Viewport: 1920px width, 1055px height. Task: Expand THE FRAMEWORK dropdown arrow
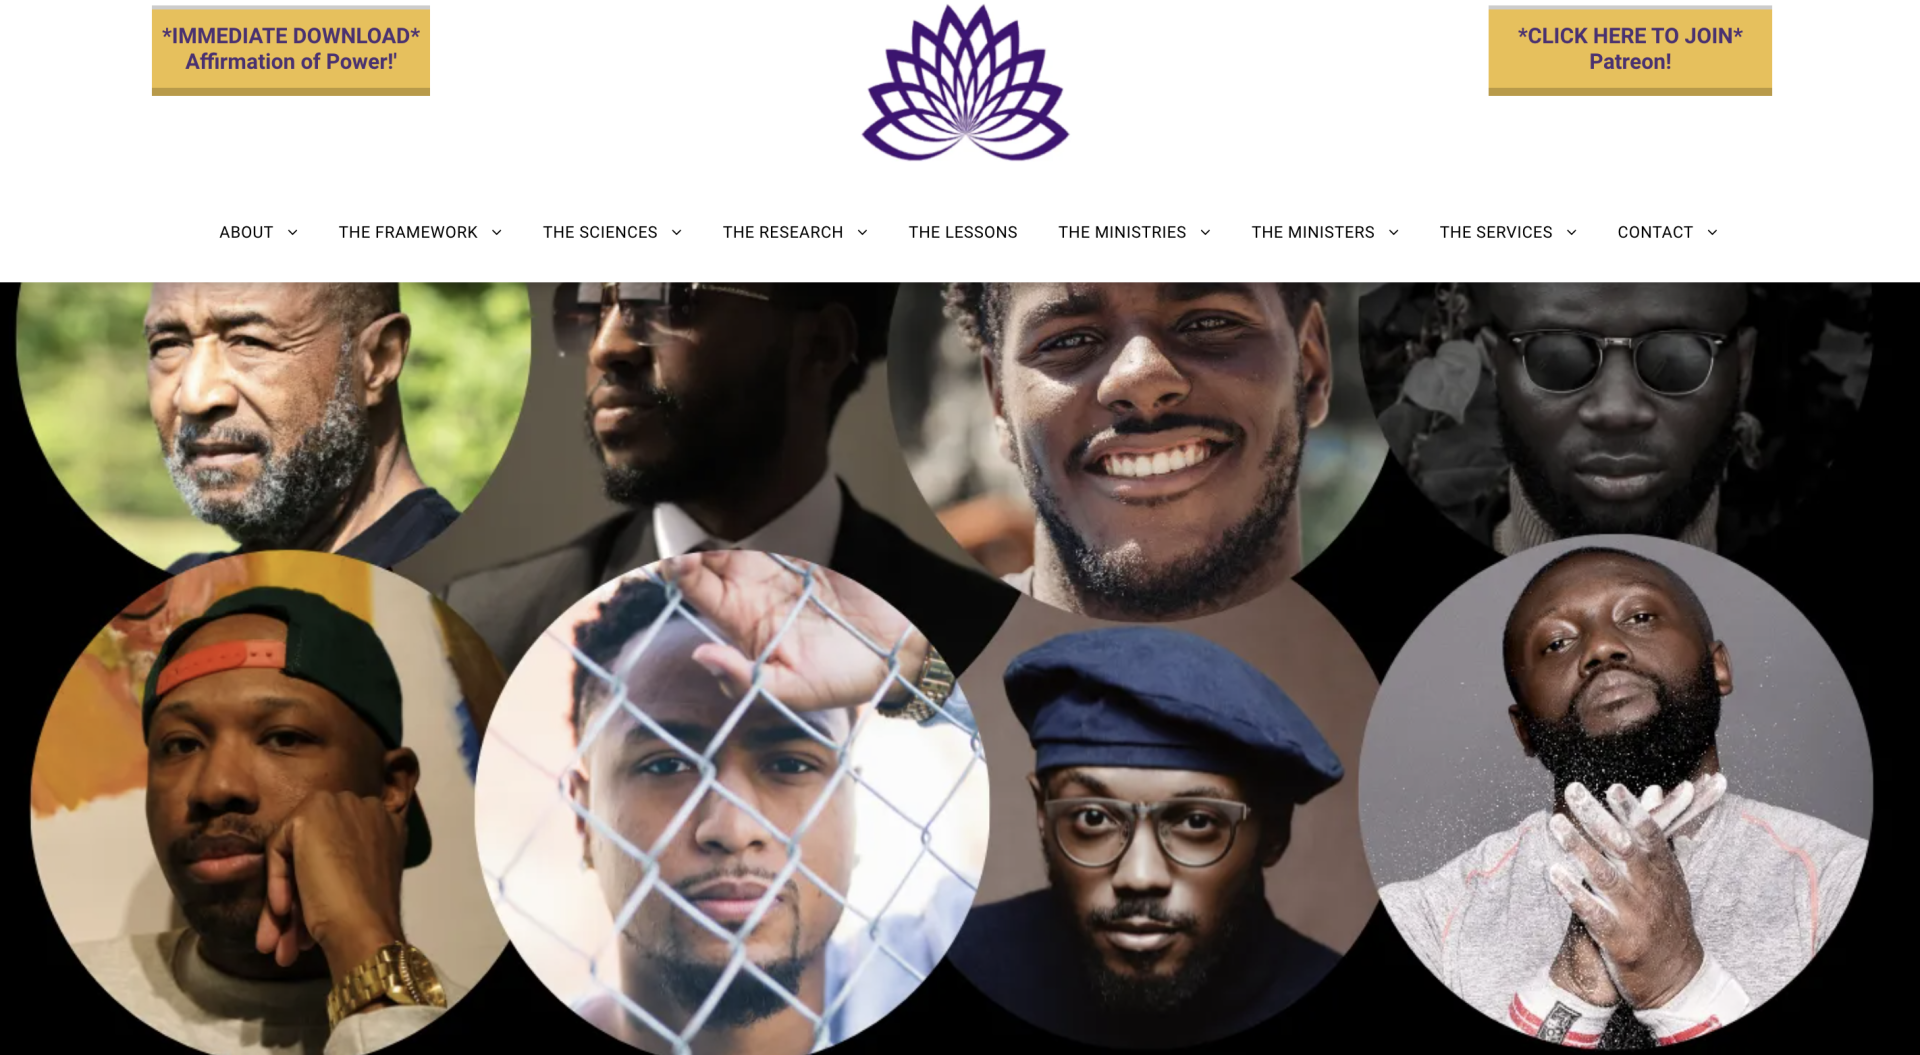[x=496, y=232]
